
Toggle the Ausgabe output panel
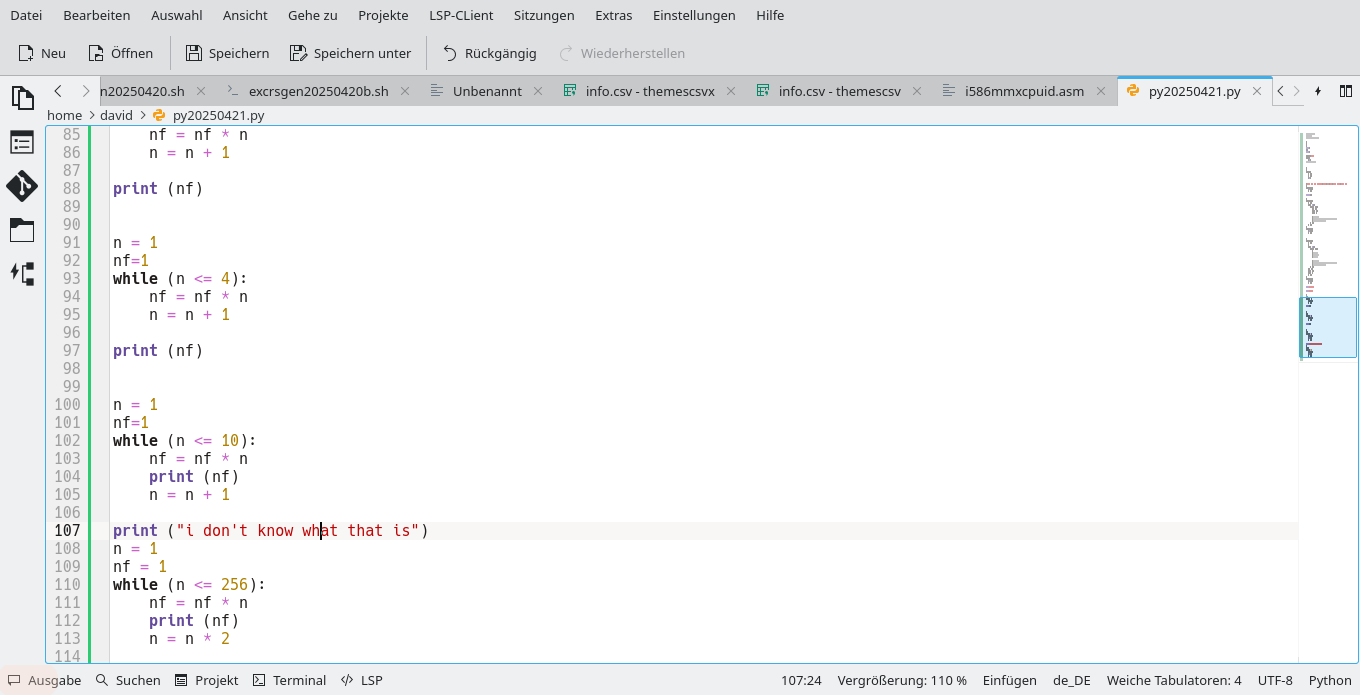[x=44, y=680]
